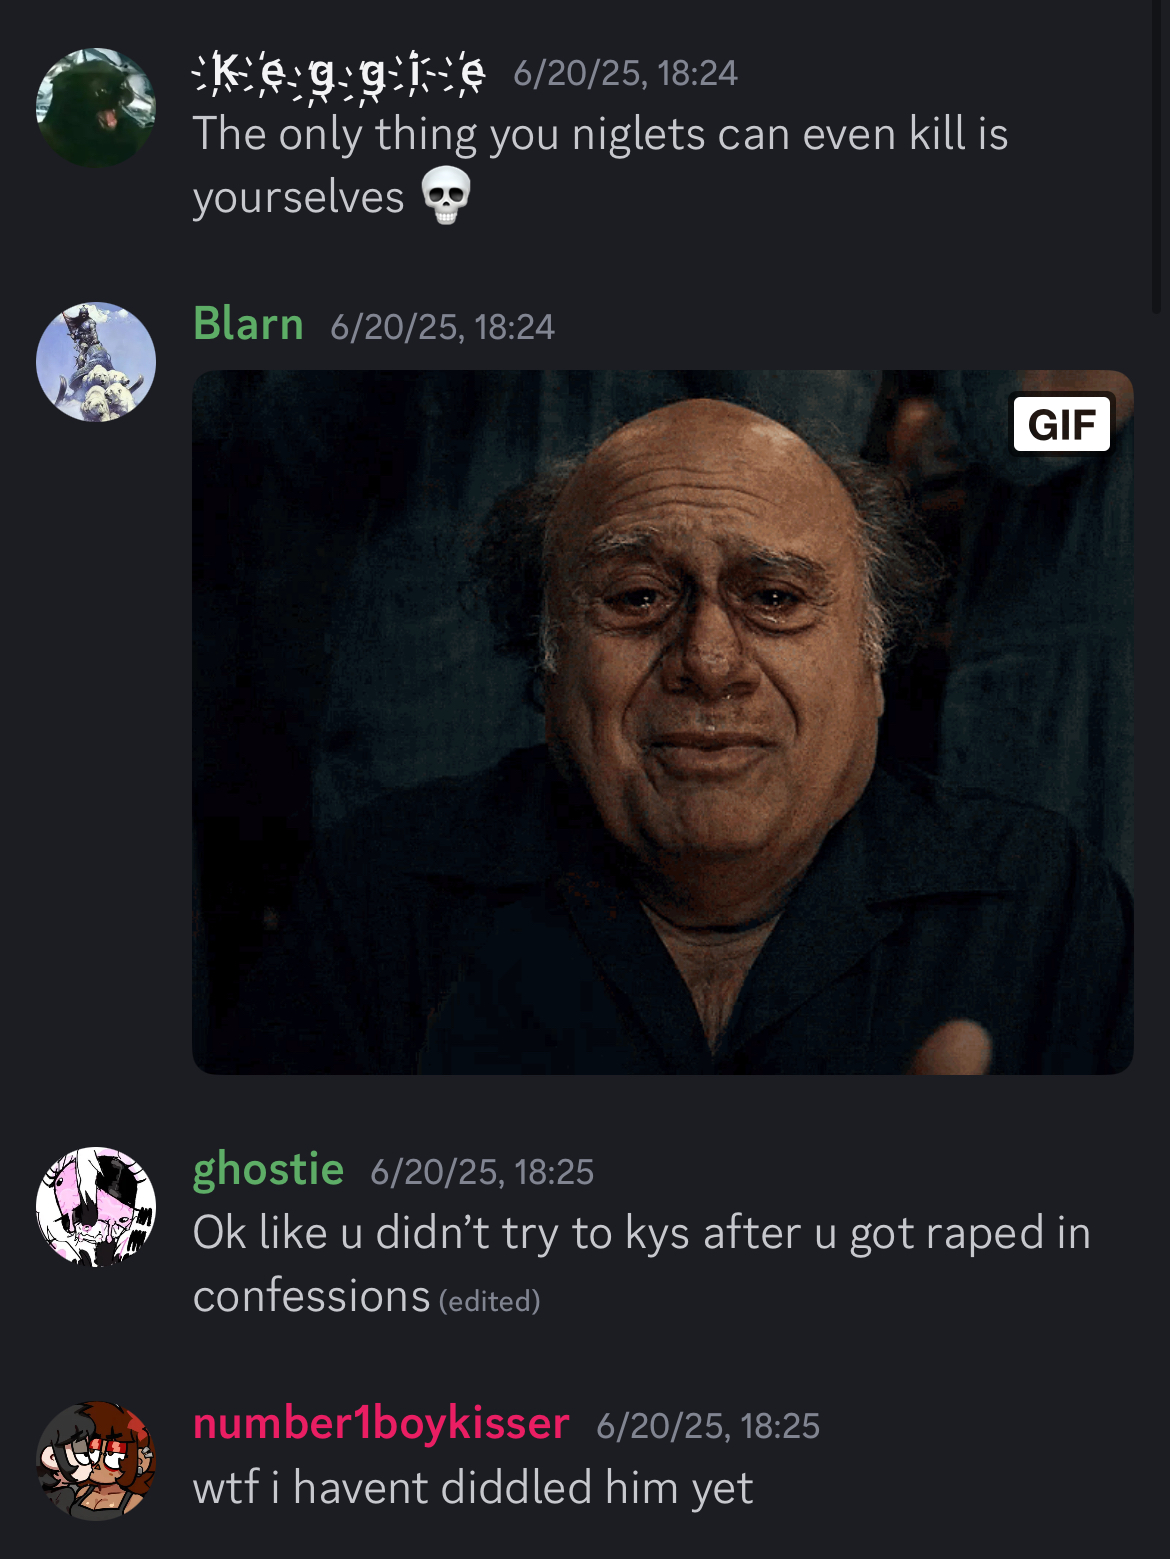The image size is (1170, 1559).
Task: Select number1boykisser's message text
Action: [472, 1487]
